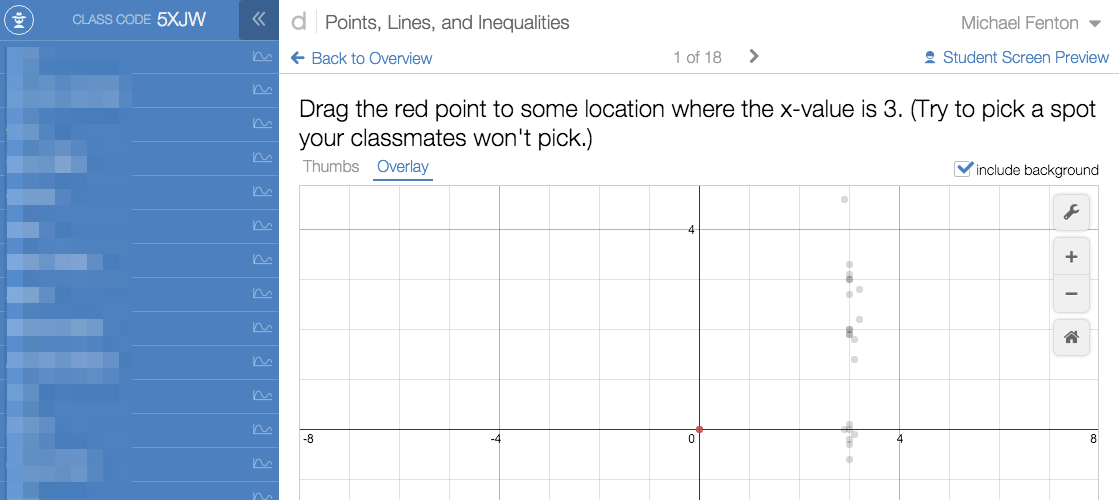Viewport: 1119px width, 500px height.
Task: Click the red point at origin
Action: [x=699, y=429]
